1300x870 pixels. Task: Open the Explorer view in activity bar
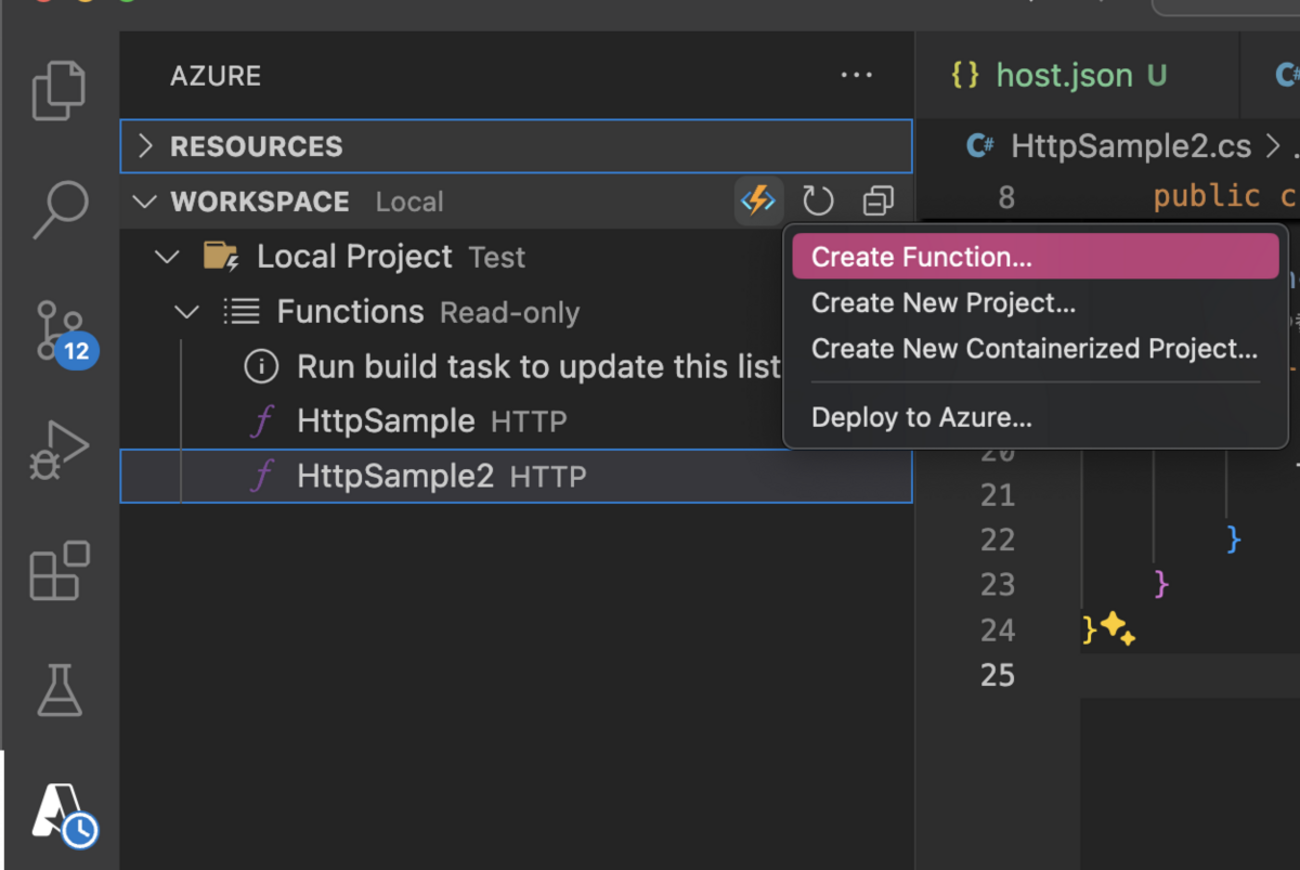(x=59, y=91)
